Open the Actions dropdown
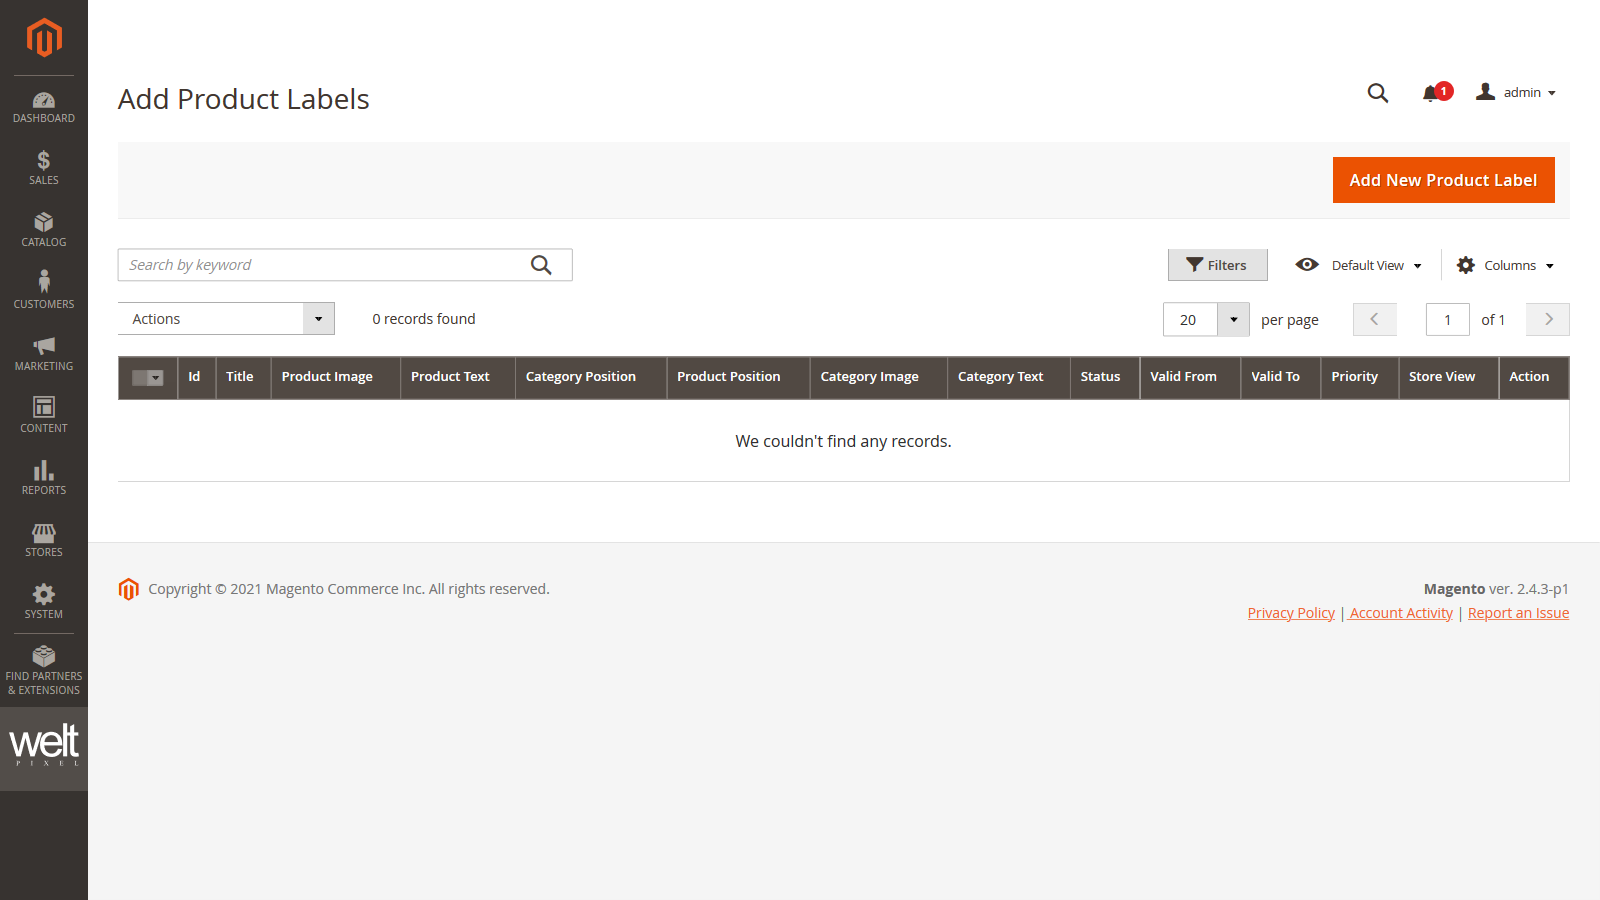1600x900 pixels. pos(226,319)
